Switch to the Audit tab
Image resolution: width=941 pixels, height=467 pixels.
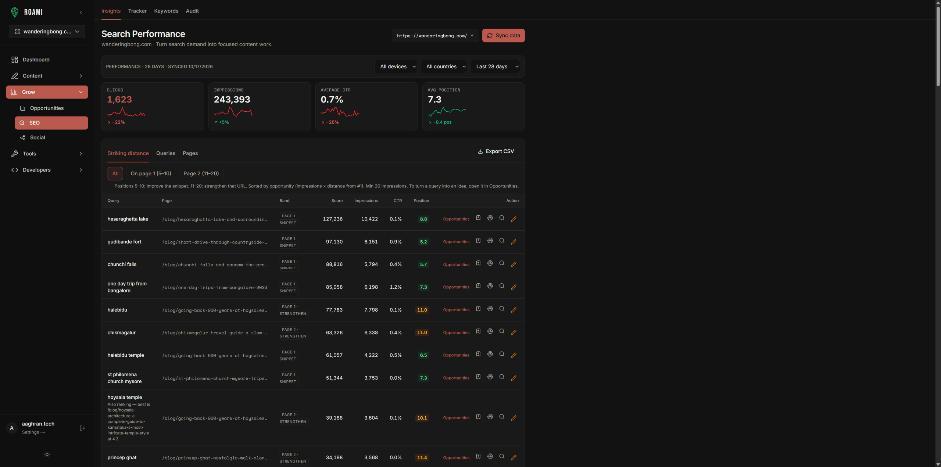[192, 11]
